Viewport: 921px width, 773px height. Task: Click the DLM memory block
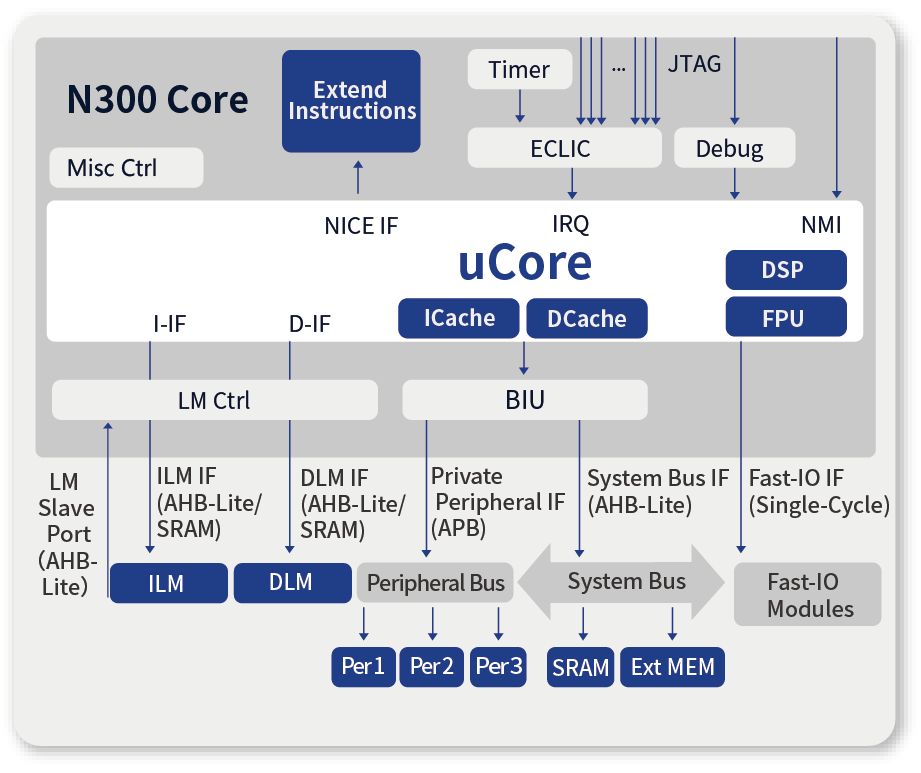click(291, 583)
